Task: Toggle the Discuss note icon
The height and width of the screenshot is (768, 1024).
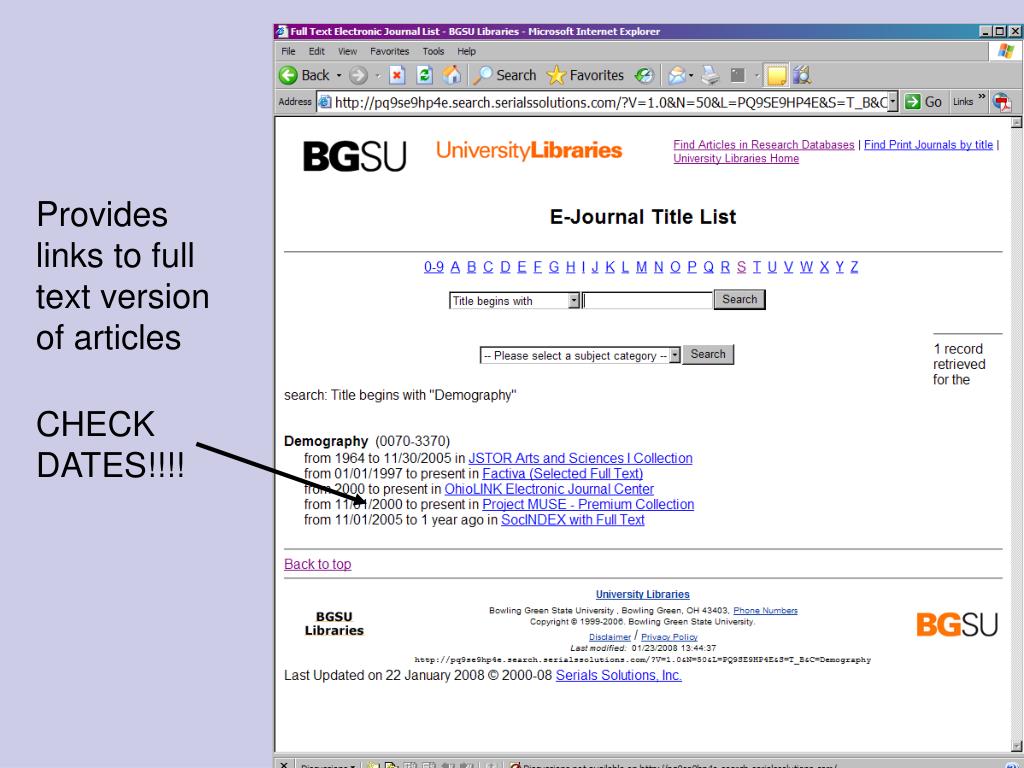Action: click(x=776, y=76)
